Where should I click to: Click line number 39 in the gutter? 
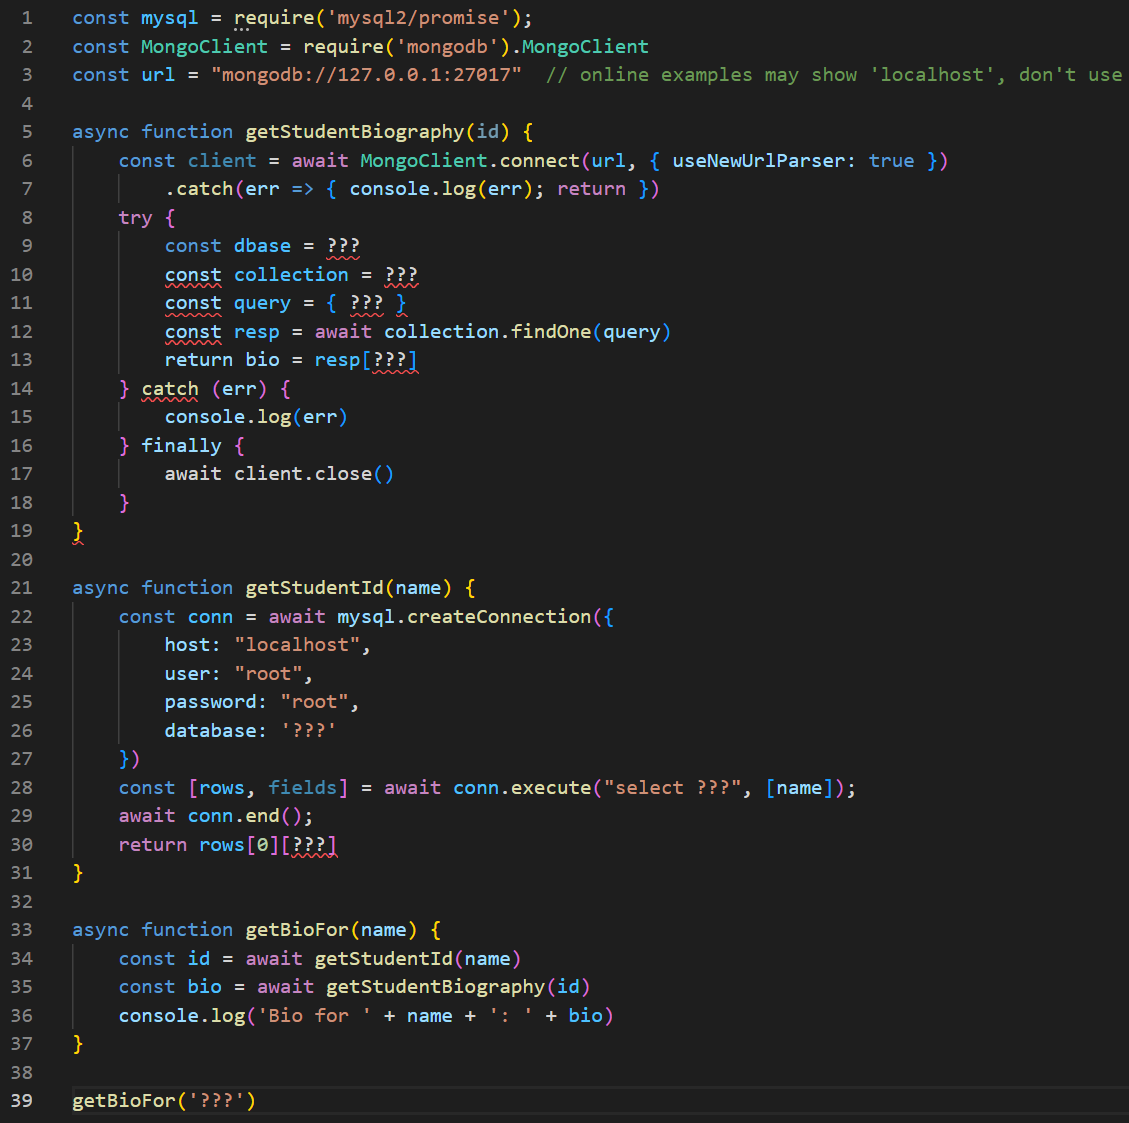(x=21, y=1100)
